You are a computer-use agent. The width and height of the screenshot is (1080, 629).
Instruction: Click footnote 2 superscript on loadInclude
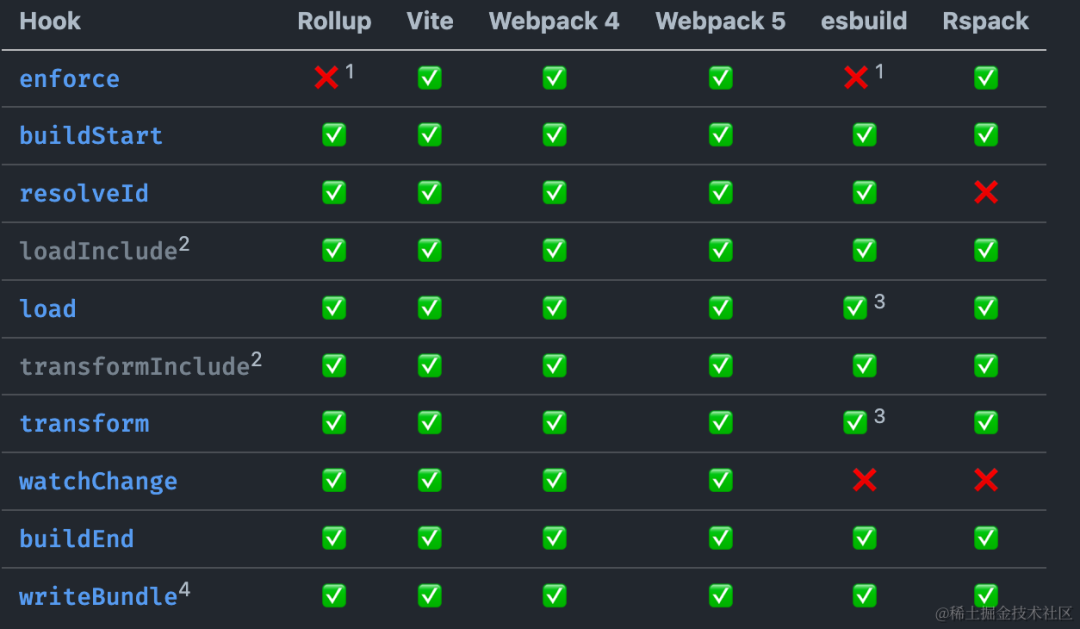point(184,244)
